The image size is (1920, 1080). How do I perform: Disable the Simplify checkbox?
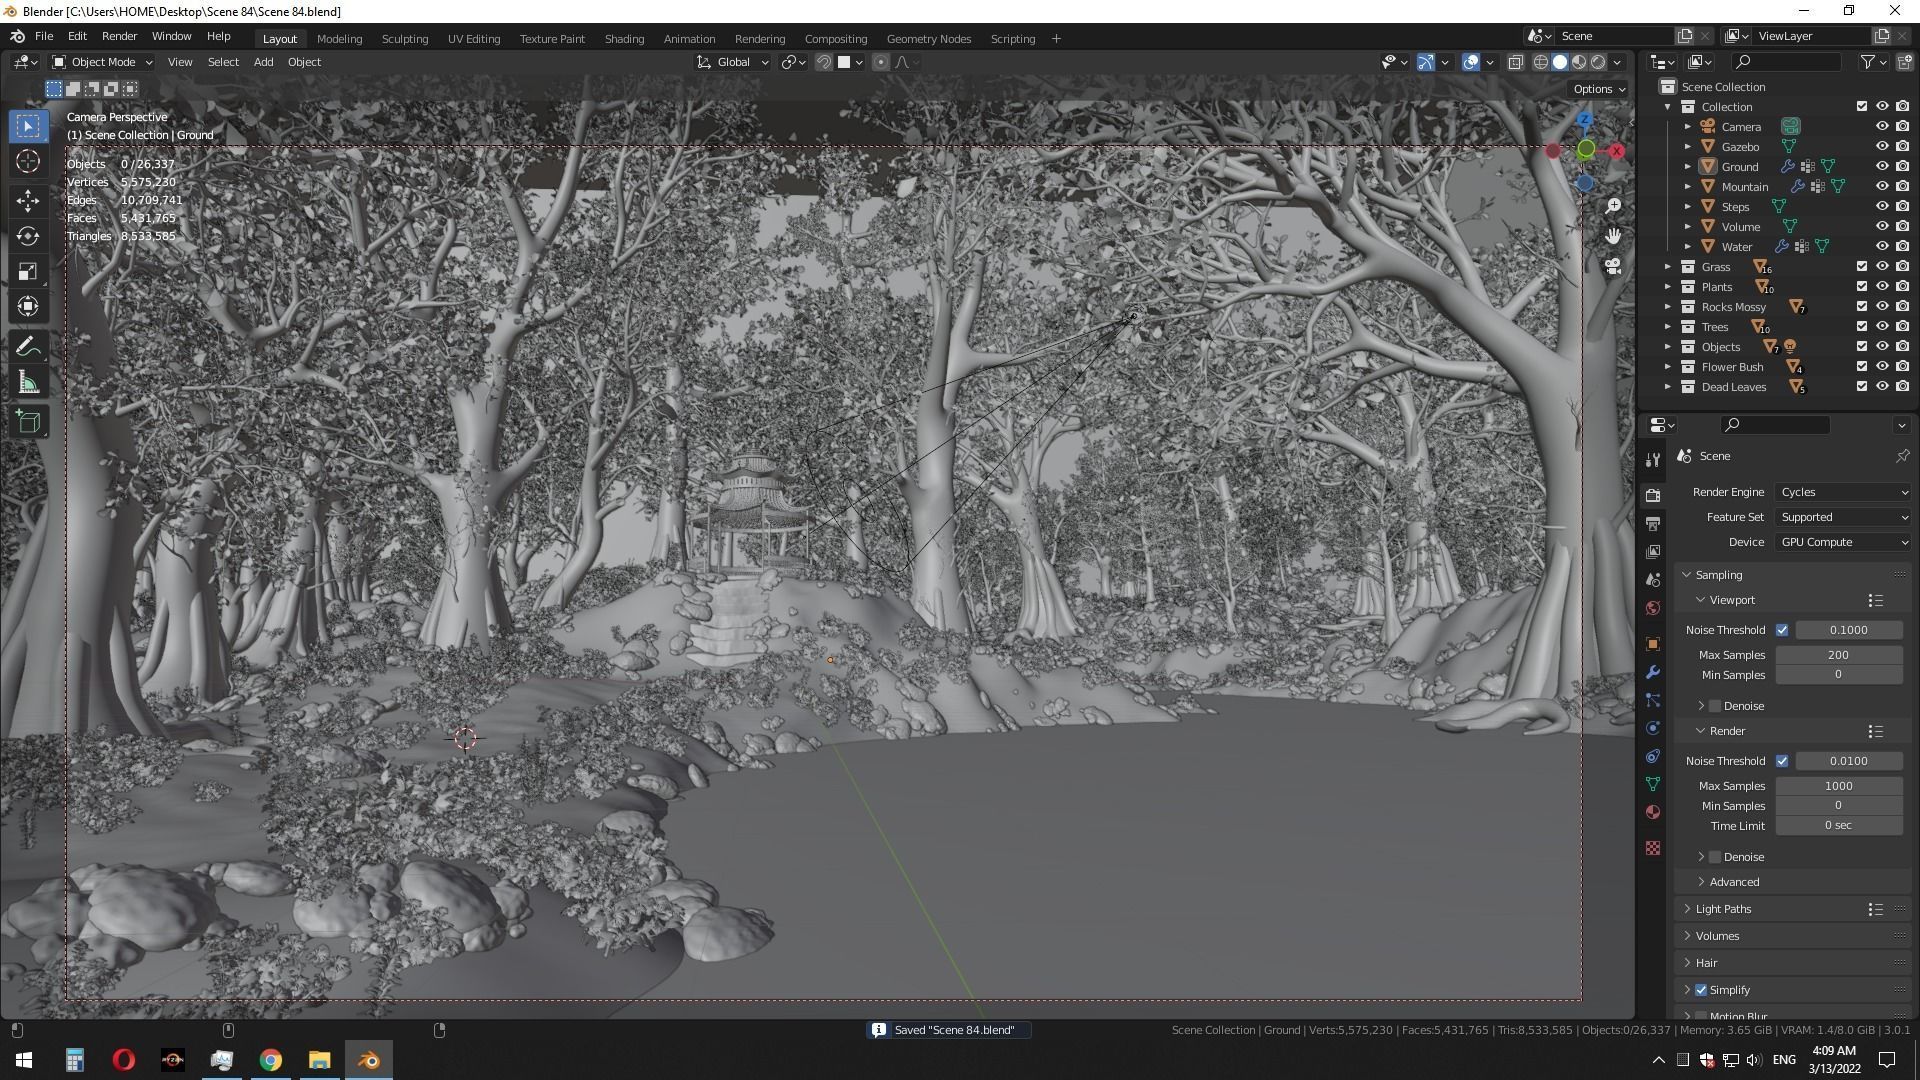point(1701,990)
